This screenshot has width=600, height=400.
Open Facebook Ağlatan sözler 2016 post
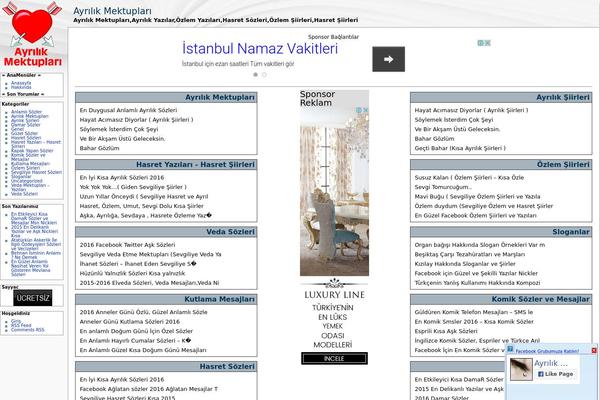pos(148,389)
